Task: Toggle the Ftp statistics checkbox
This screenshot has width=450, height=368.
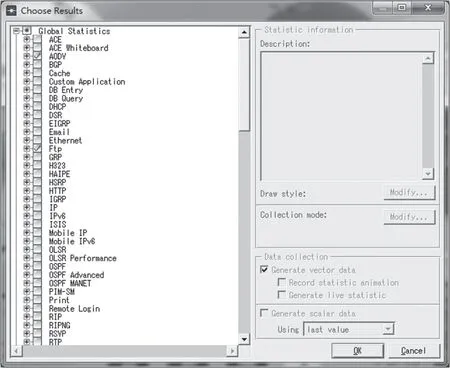Action: click(37, 148)
